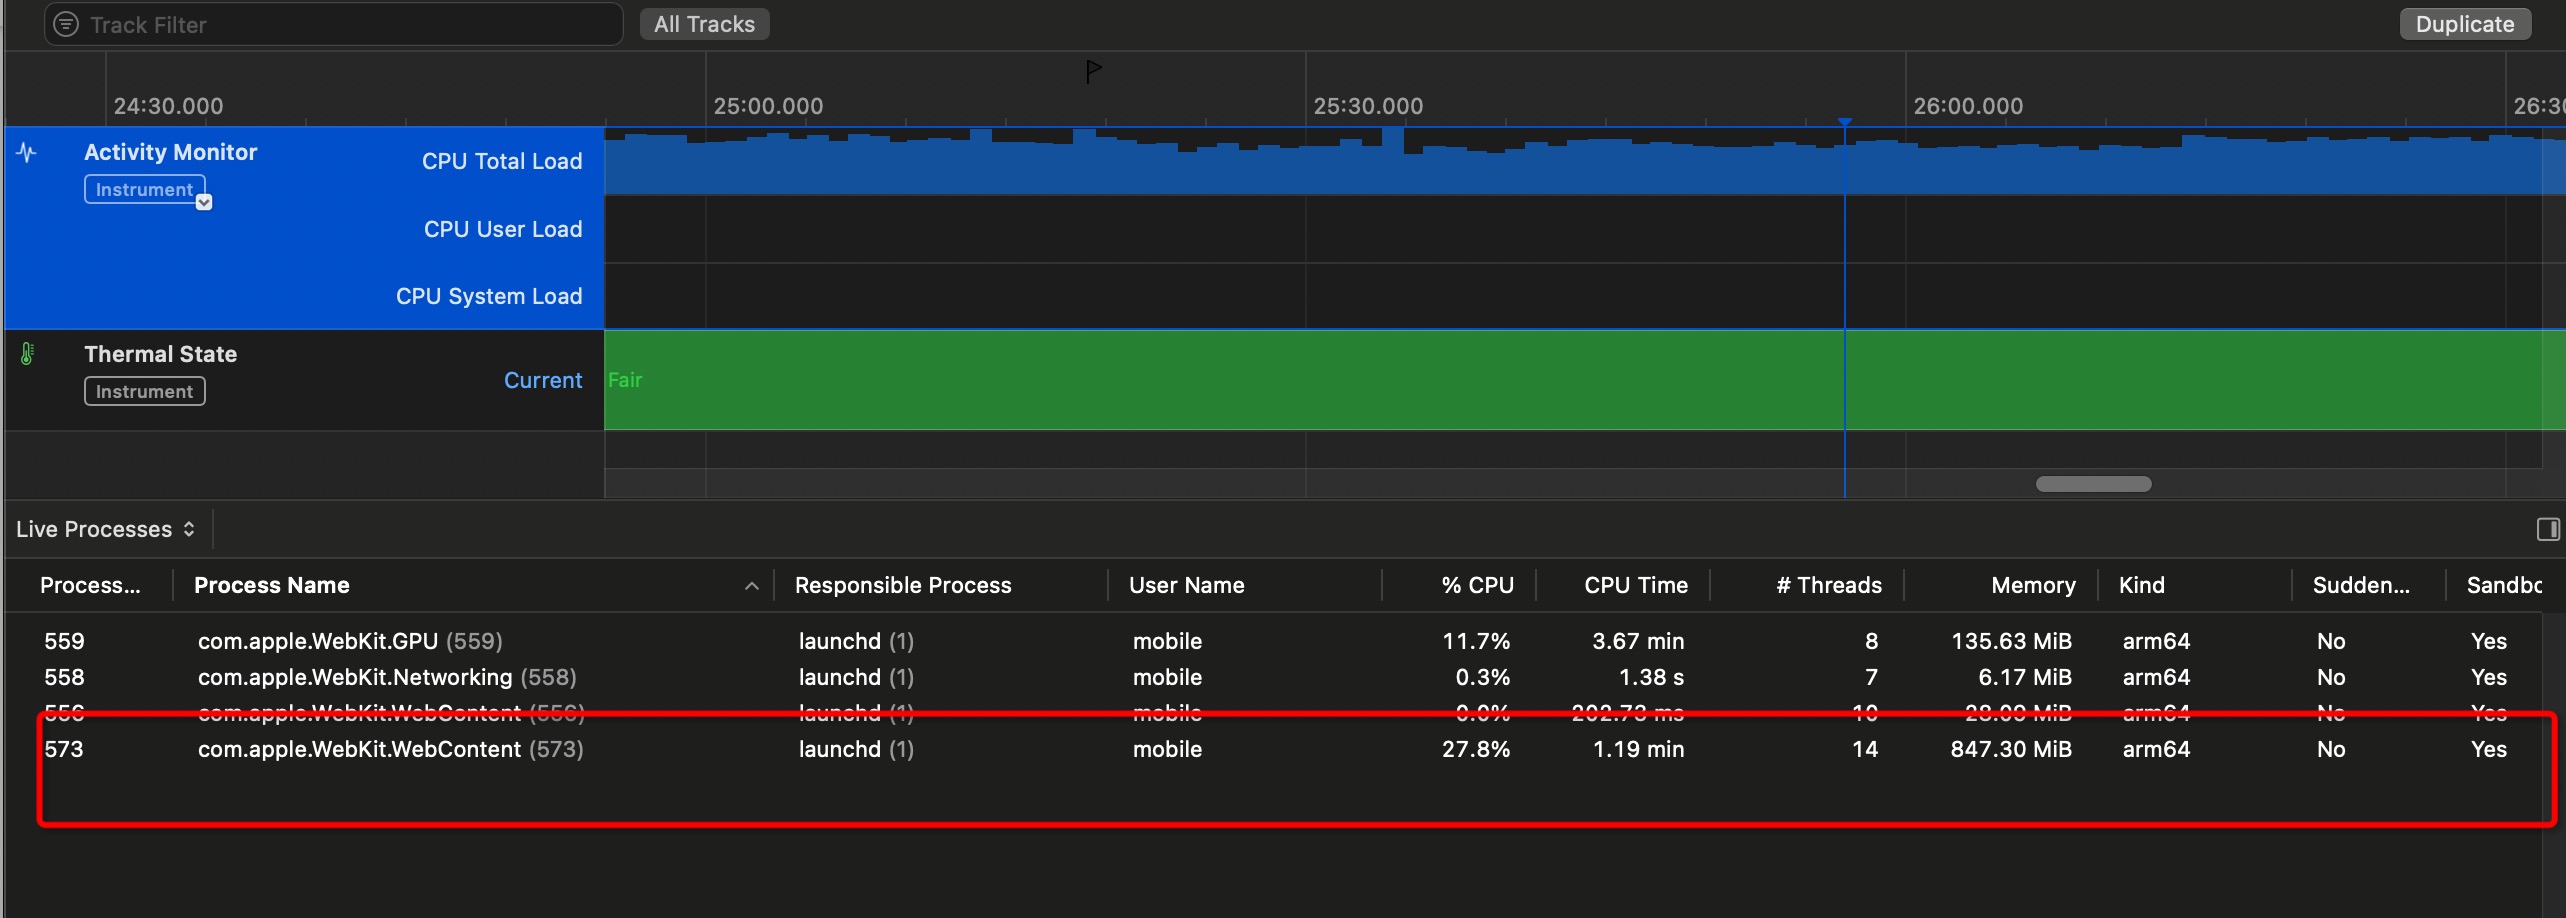Open the Activity Monitor Instrument badge dropdown
This screenshot has height=918, width=2566.
[204, 202]
